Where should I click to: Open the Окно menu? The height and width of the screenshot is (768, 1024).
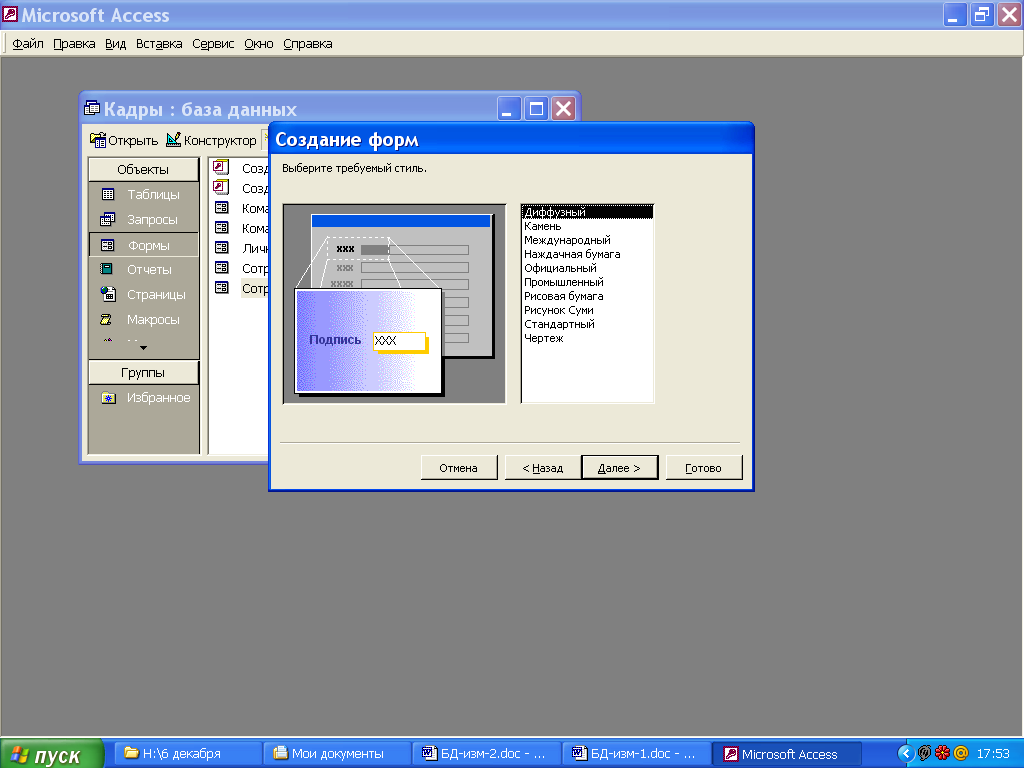coord(259,44)
